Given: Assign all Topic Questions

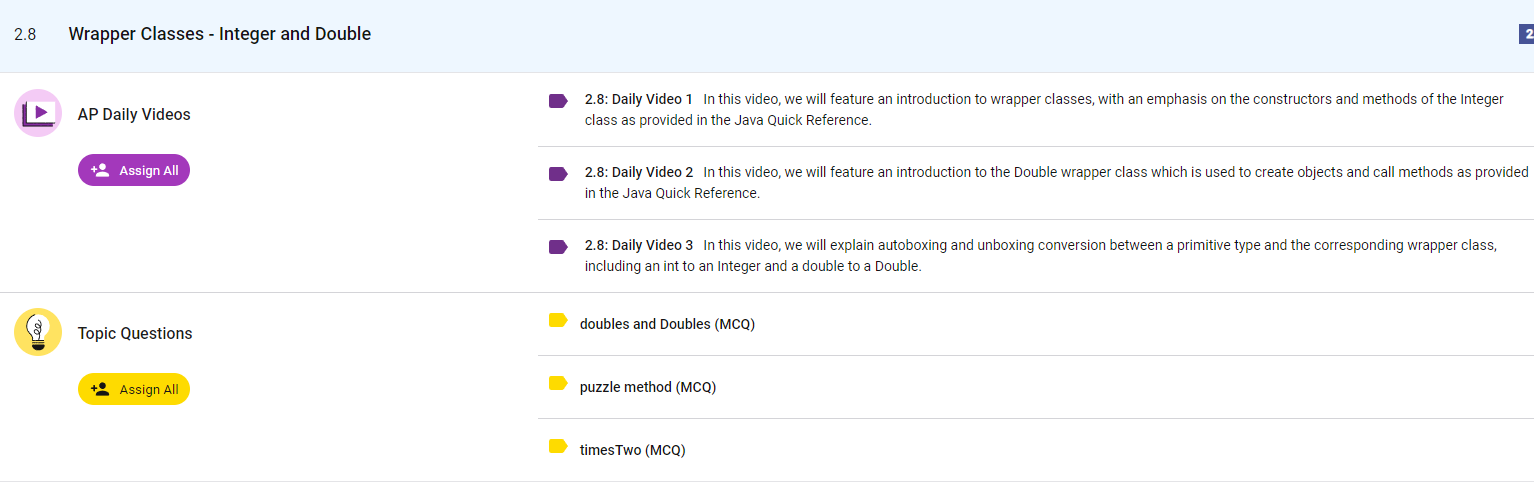Looking at the screenshot, I should coord(134,389).
